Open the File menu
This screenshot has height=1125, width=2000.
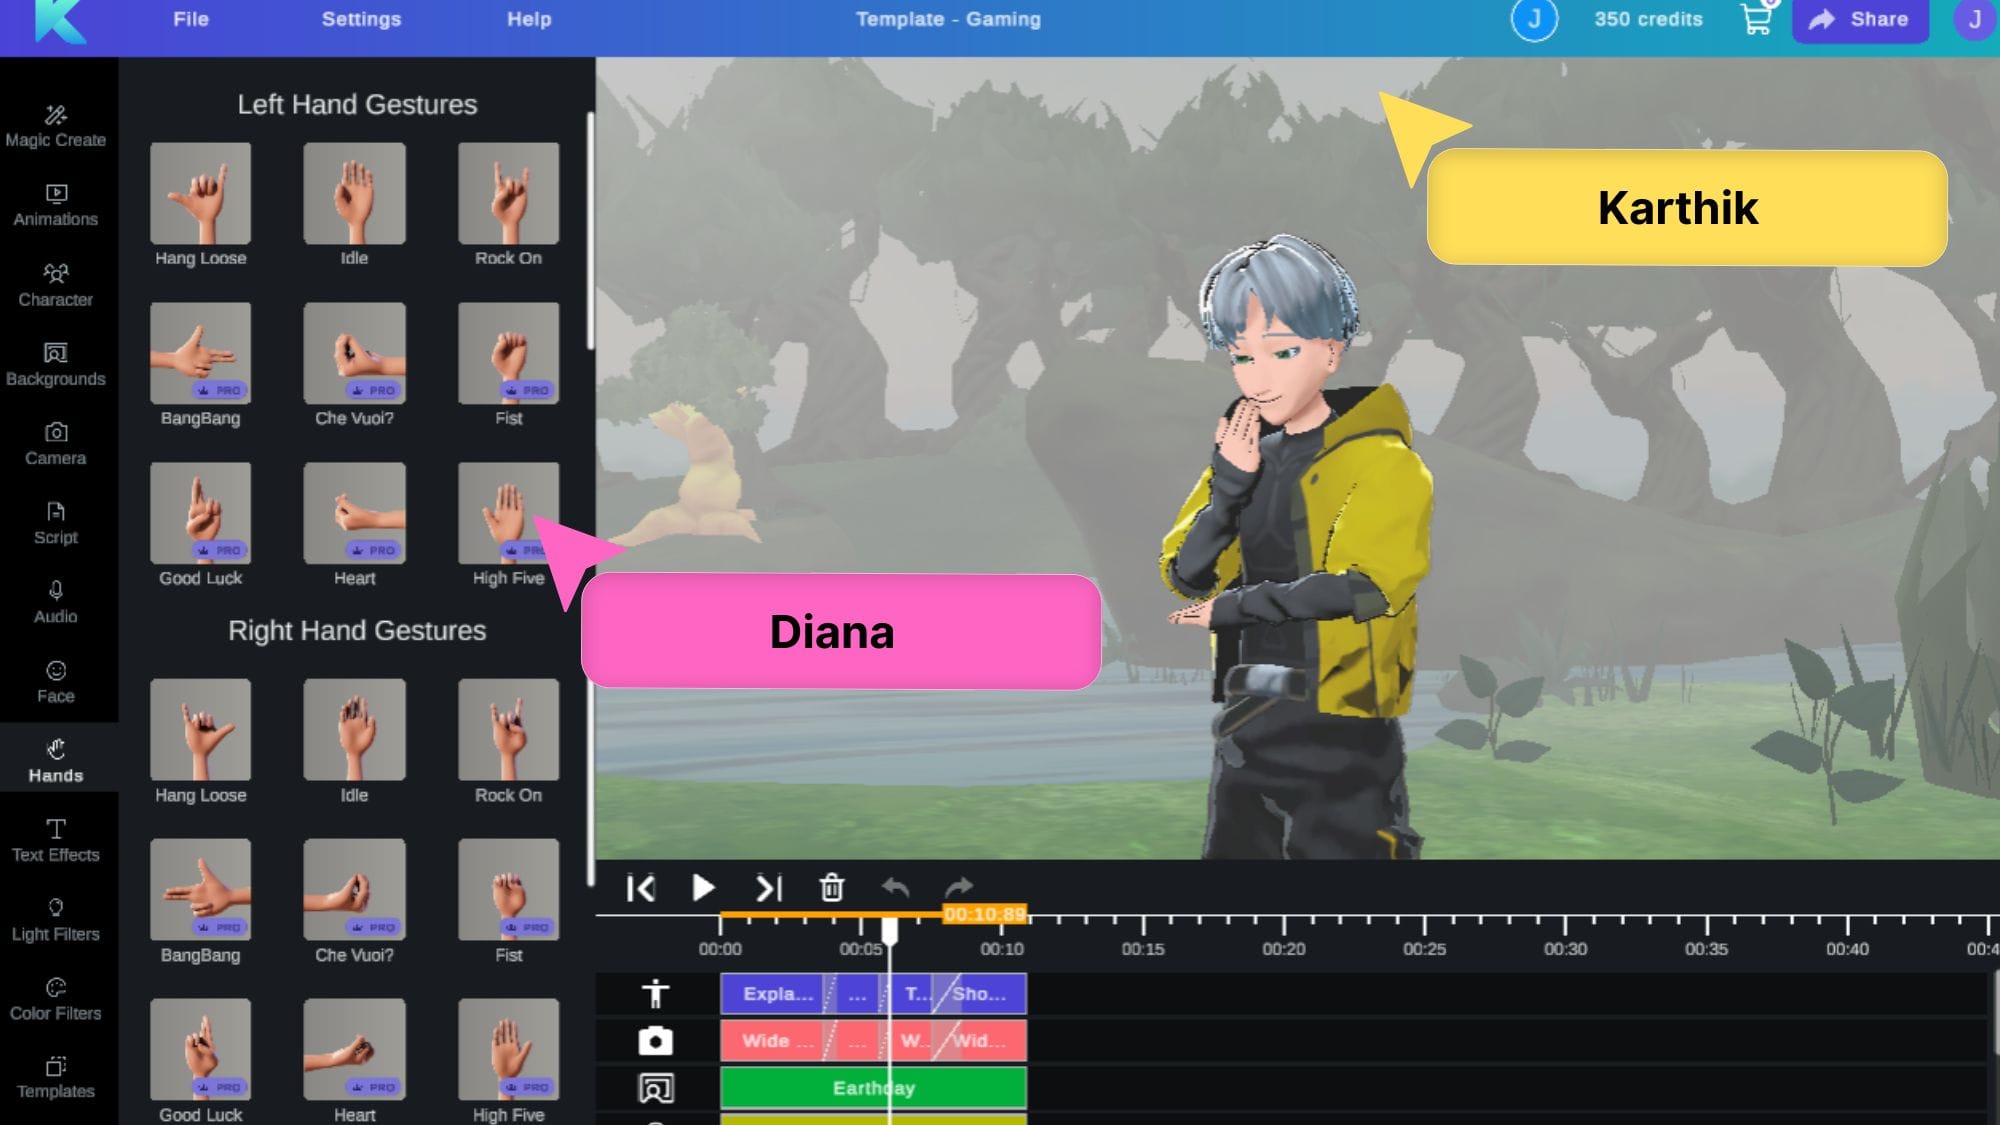pos(190,18)
